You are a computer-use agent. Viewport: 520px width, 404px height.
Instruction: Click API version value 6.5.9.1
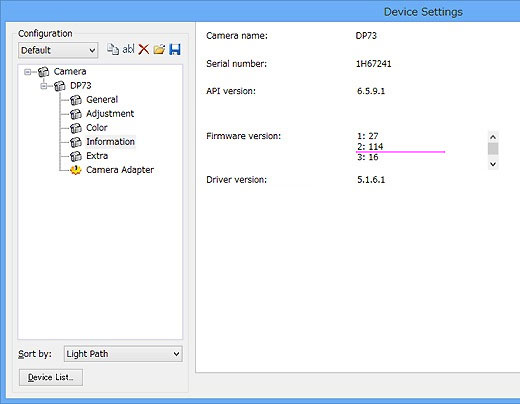371,91
